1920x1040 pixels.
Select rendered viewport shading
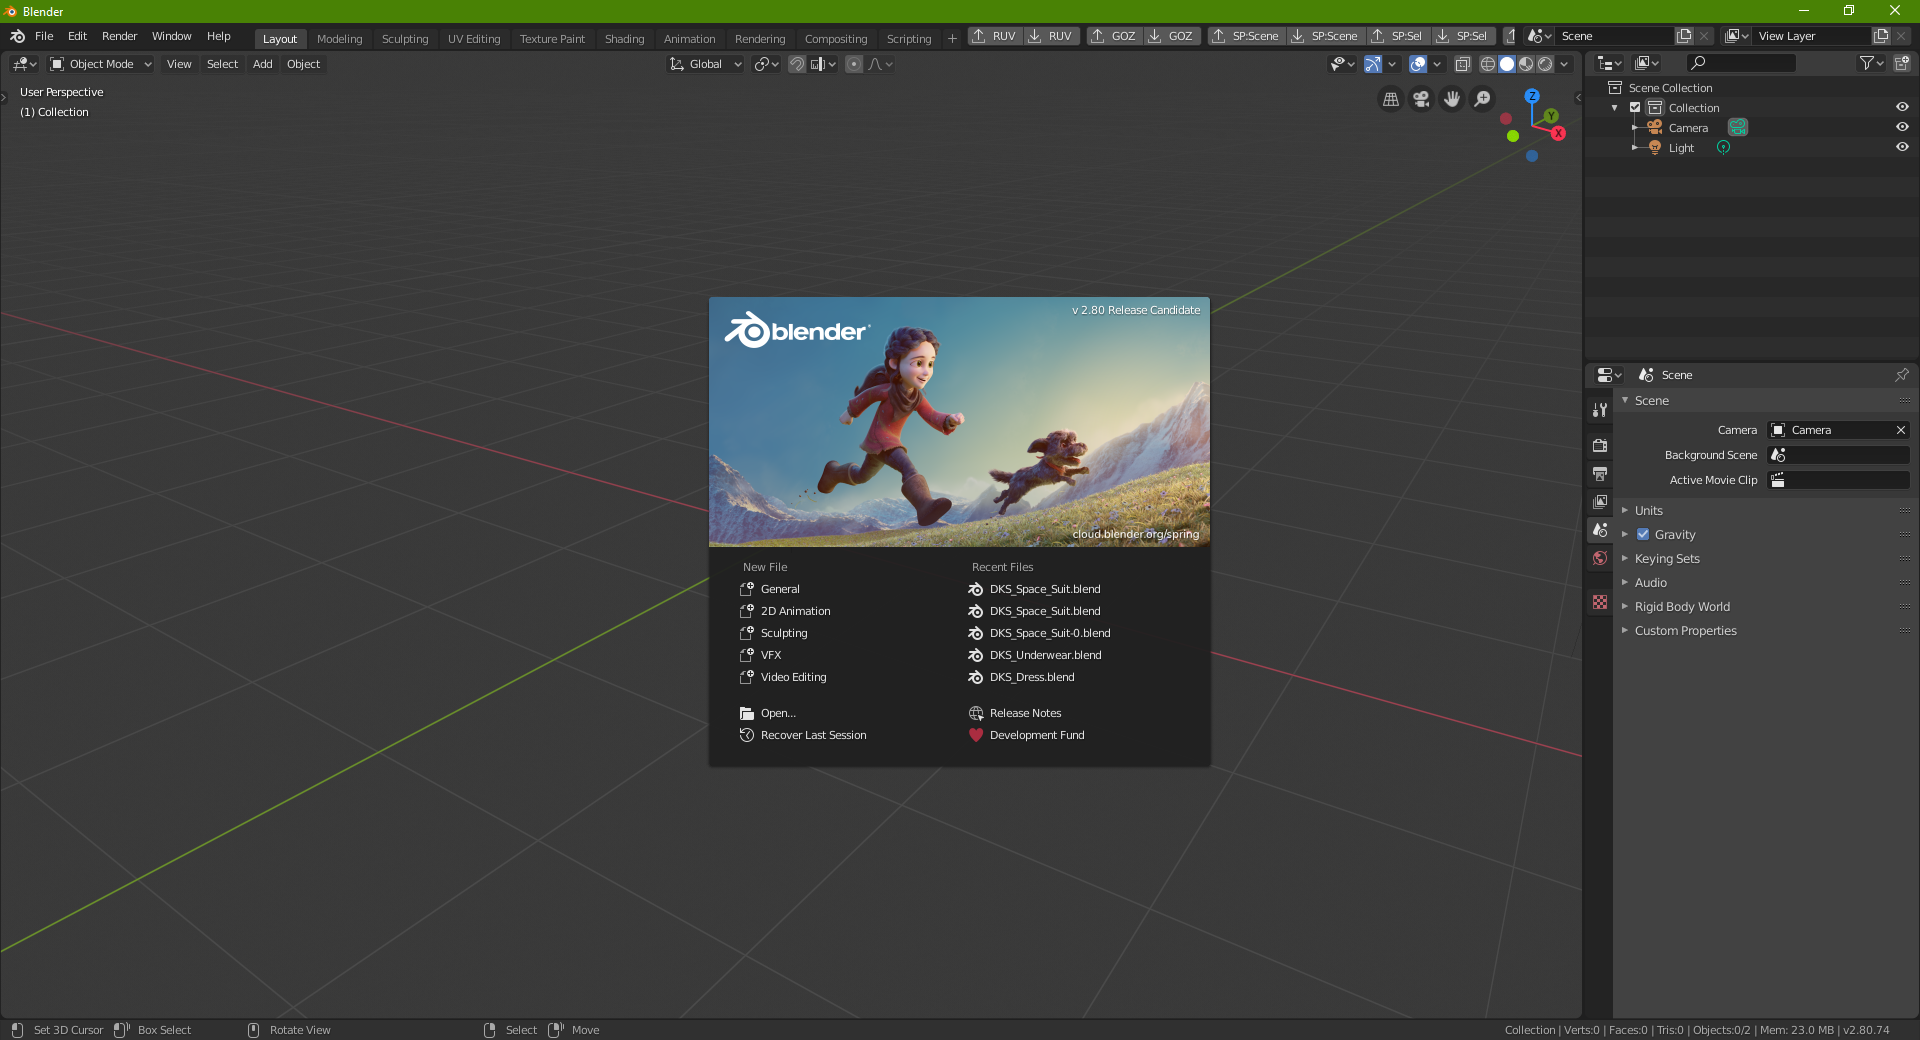click(x=1545, y=64)
